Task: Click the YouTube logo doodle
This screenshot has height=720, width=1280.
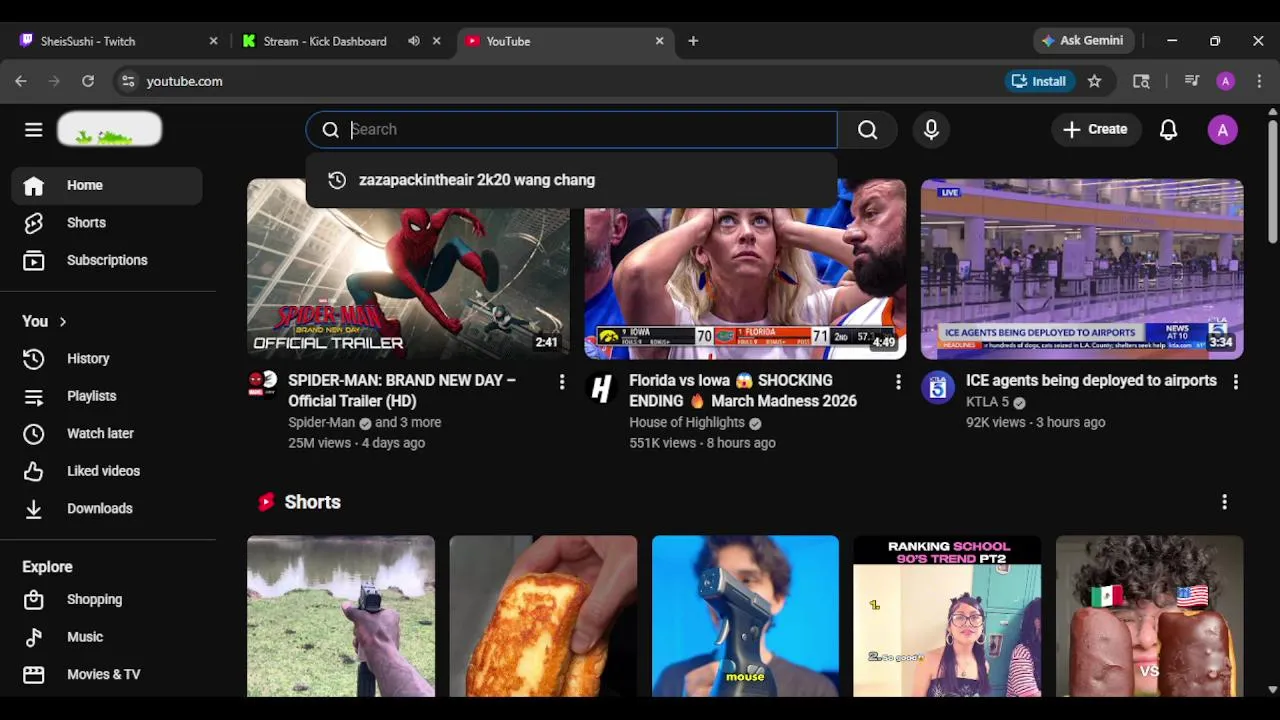Action: (x=109, y=130)
